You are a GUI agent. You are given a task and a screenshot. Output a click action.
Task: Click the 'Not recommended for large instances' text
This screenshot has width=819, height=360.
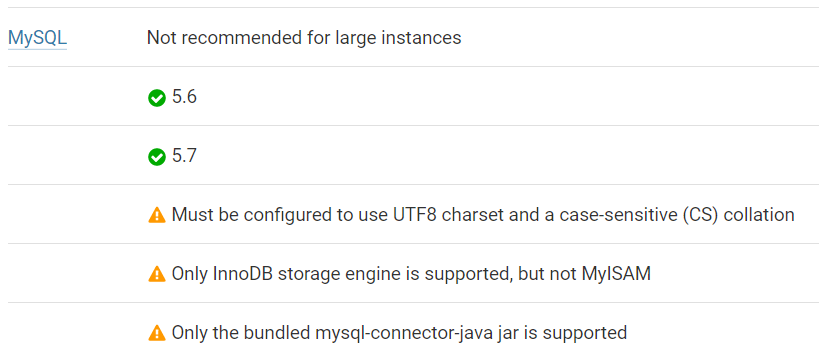coord(304,38)
